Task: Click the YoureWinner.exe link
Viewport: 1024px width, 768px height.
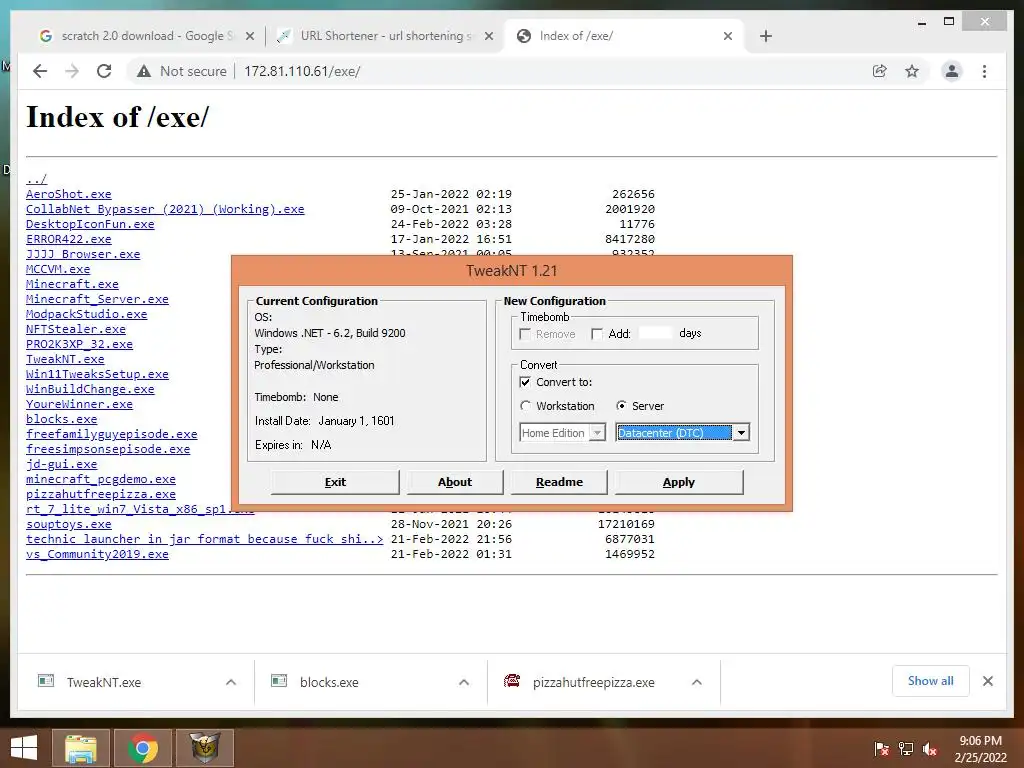Action: coord(79,404)
